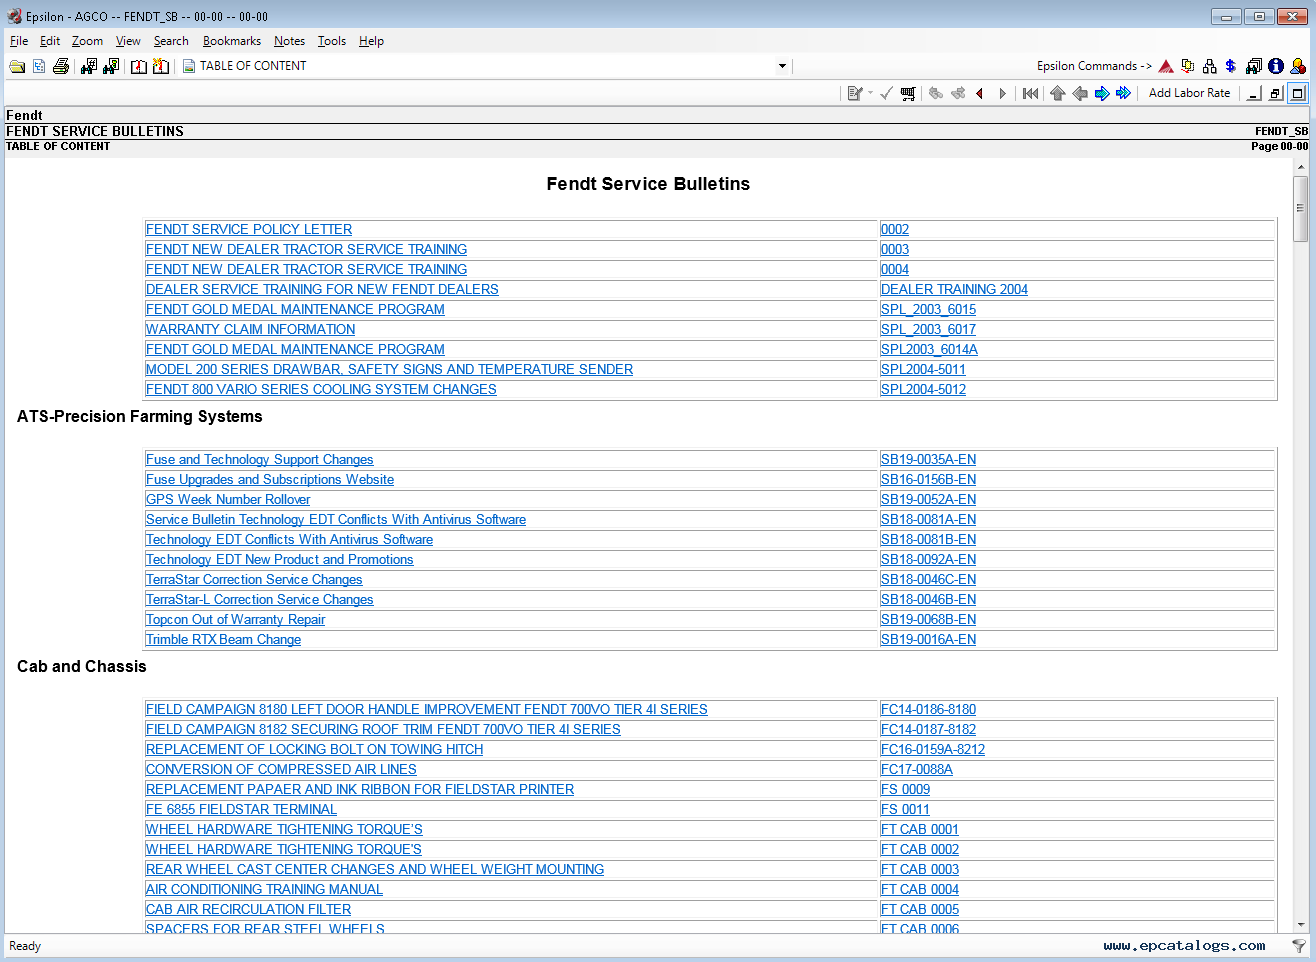Click the shopping cart icon
Screen dimensions: 1316x962
(x=908, y=93)
